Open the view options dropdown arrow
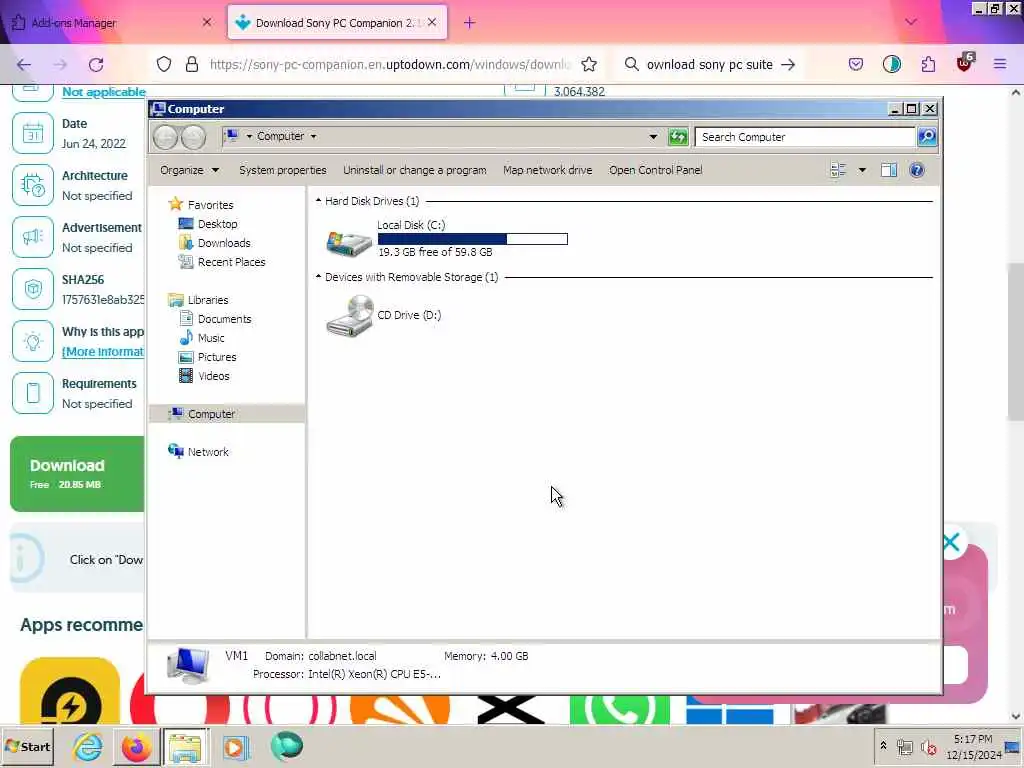Screen dimensions: 1024x768 point(862,170)
